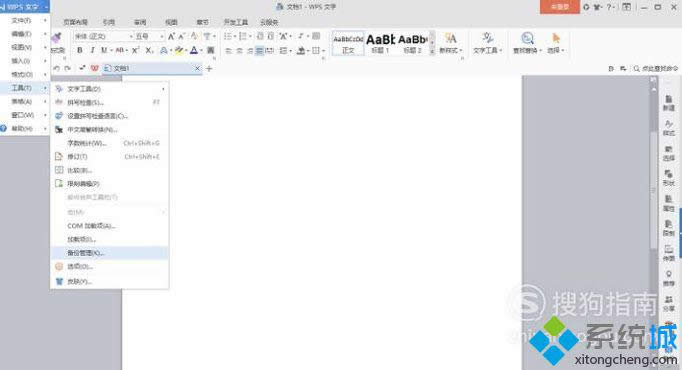This screenshot has height=370, width=682.
Task: Apply the 标题 1 heading style
Action: point(381,43)
